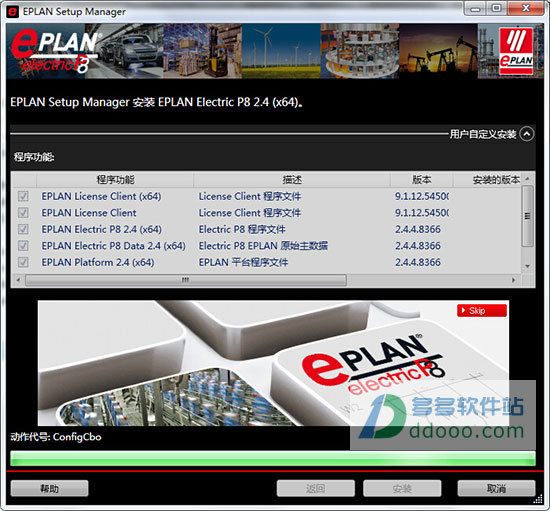
Task: Click description 'Electric P8 程序文件'
Action: tap(242, 229)
